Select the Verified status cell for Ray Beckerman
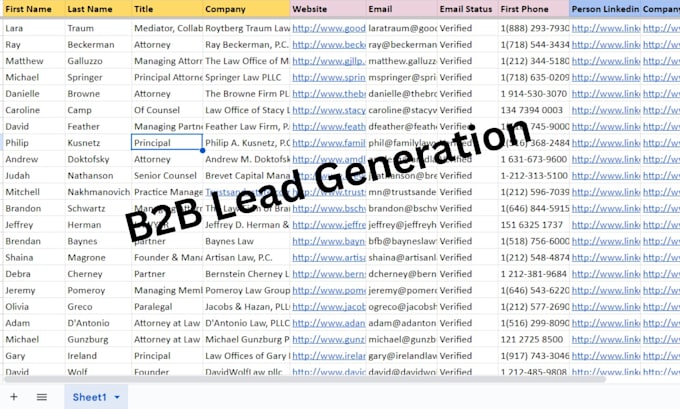 tap(468, 45)
